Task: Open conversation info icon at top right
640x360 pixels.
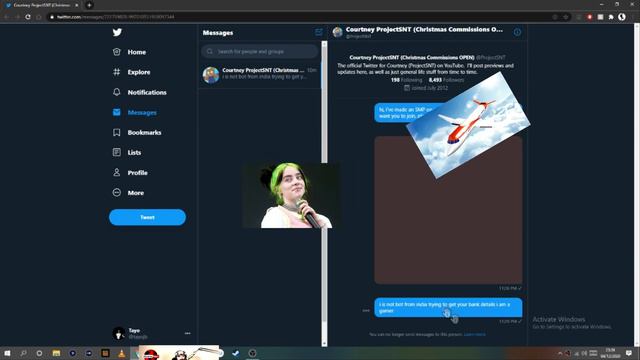Action: (x=517, y=32)
